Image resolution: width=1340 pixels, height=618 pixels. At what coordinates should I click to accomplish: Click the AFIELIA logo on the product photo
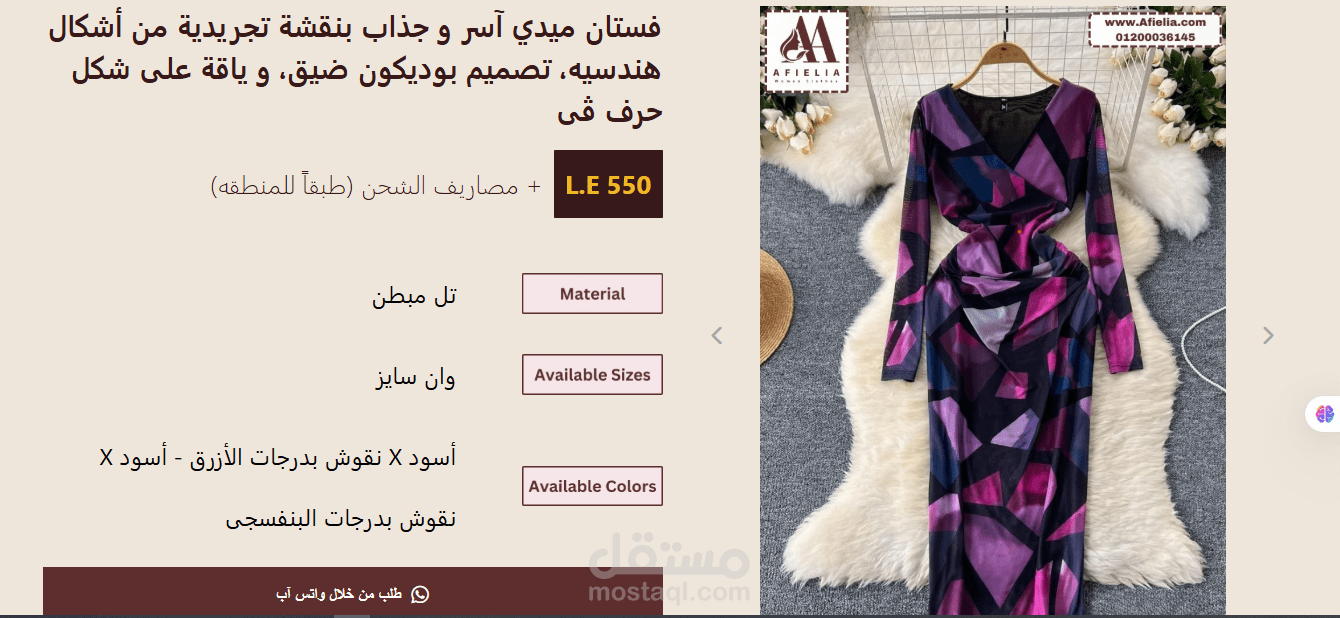click(806, 50)
